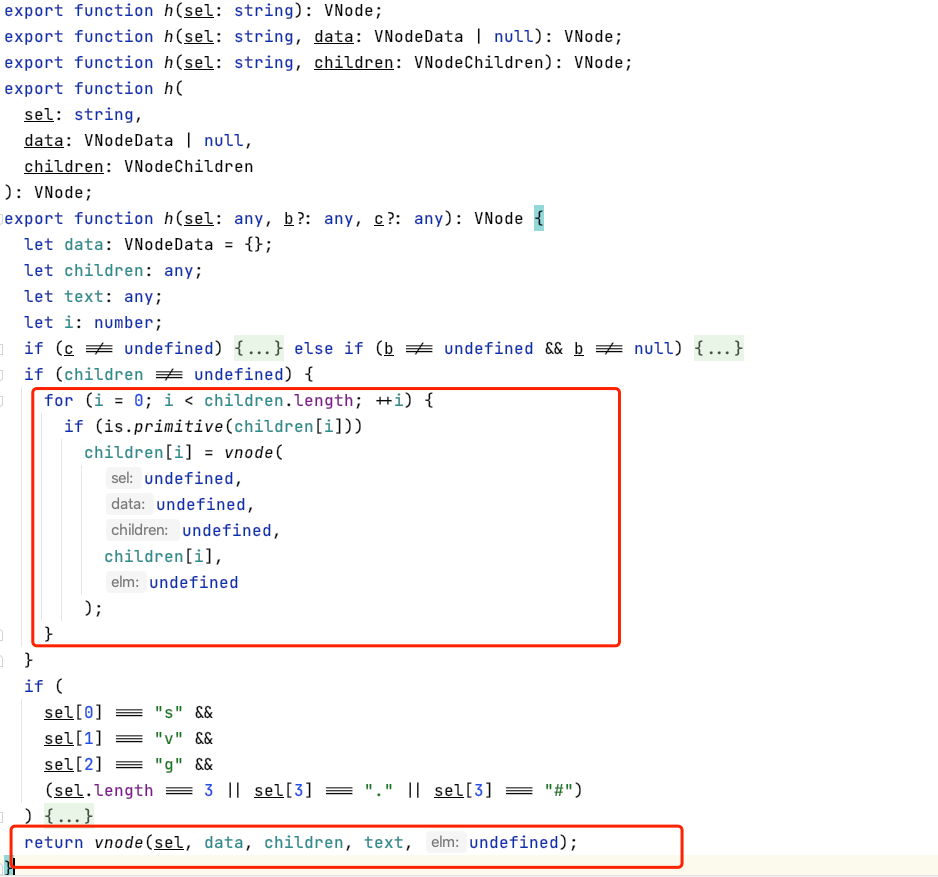Click vnode call in the return statement
938x877 pixels.
tap(119, 843)
